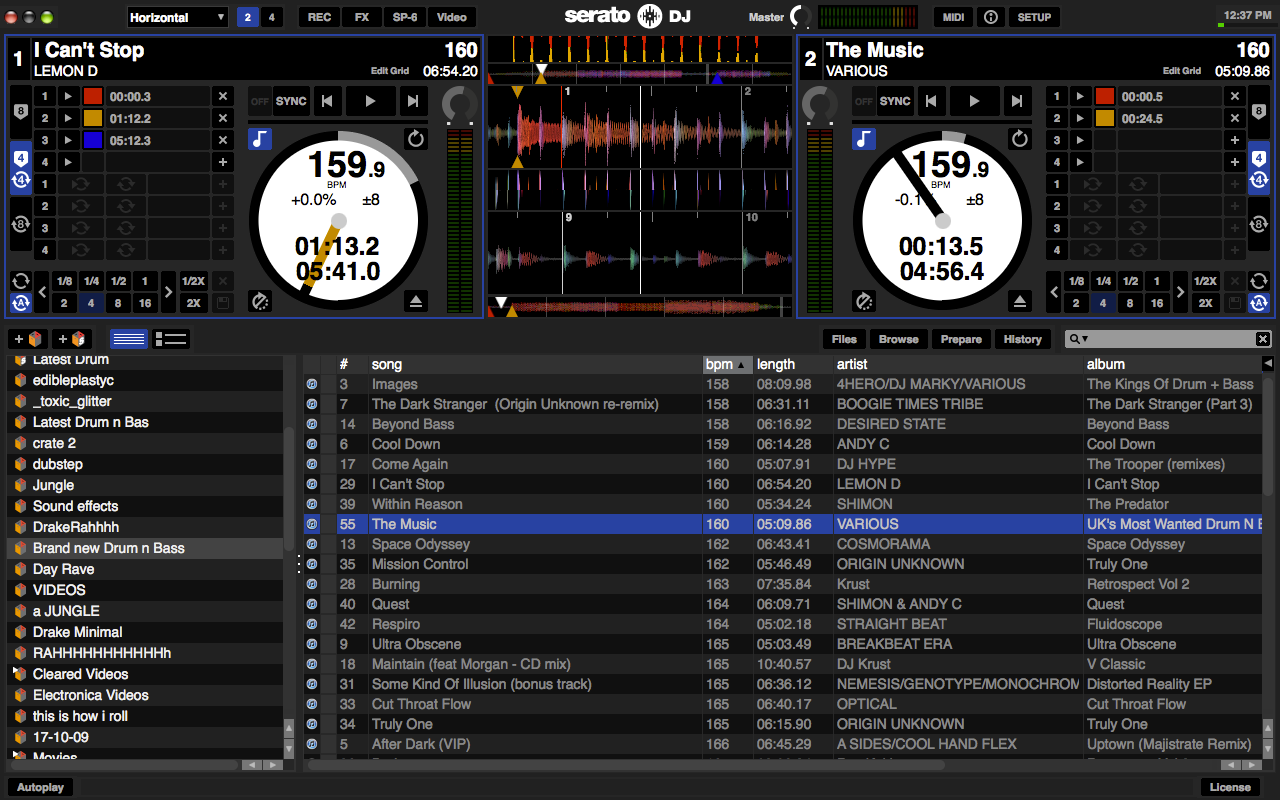Screen dimensions: 1280x800
Task: Show shorter loop sizes on deck 2 with left arrow
Action: pyautogui.click(x=1055, y=292)
